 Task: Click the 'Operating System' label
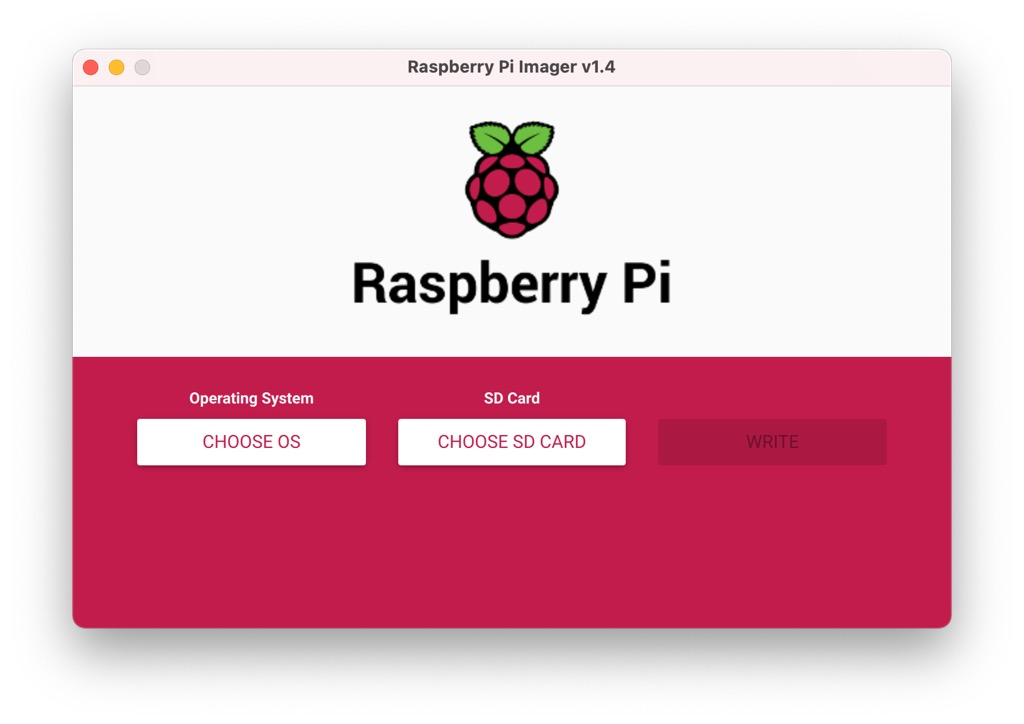251,398
